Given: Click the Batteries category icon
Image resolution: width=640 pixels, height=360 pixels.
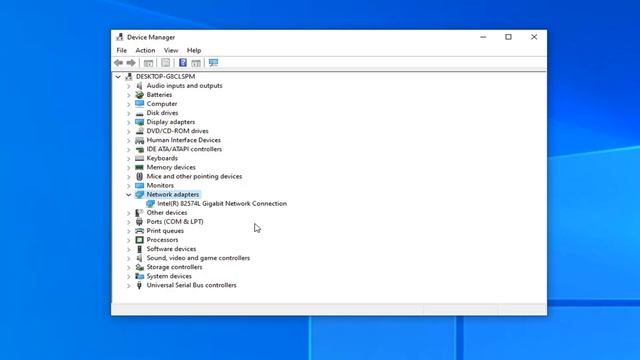Looking at the screenshot, I should [x=139, y=95].
